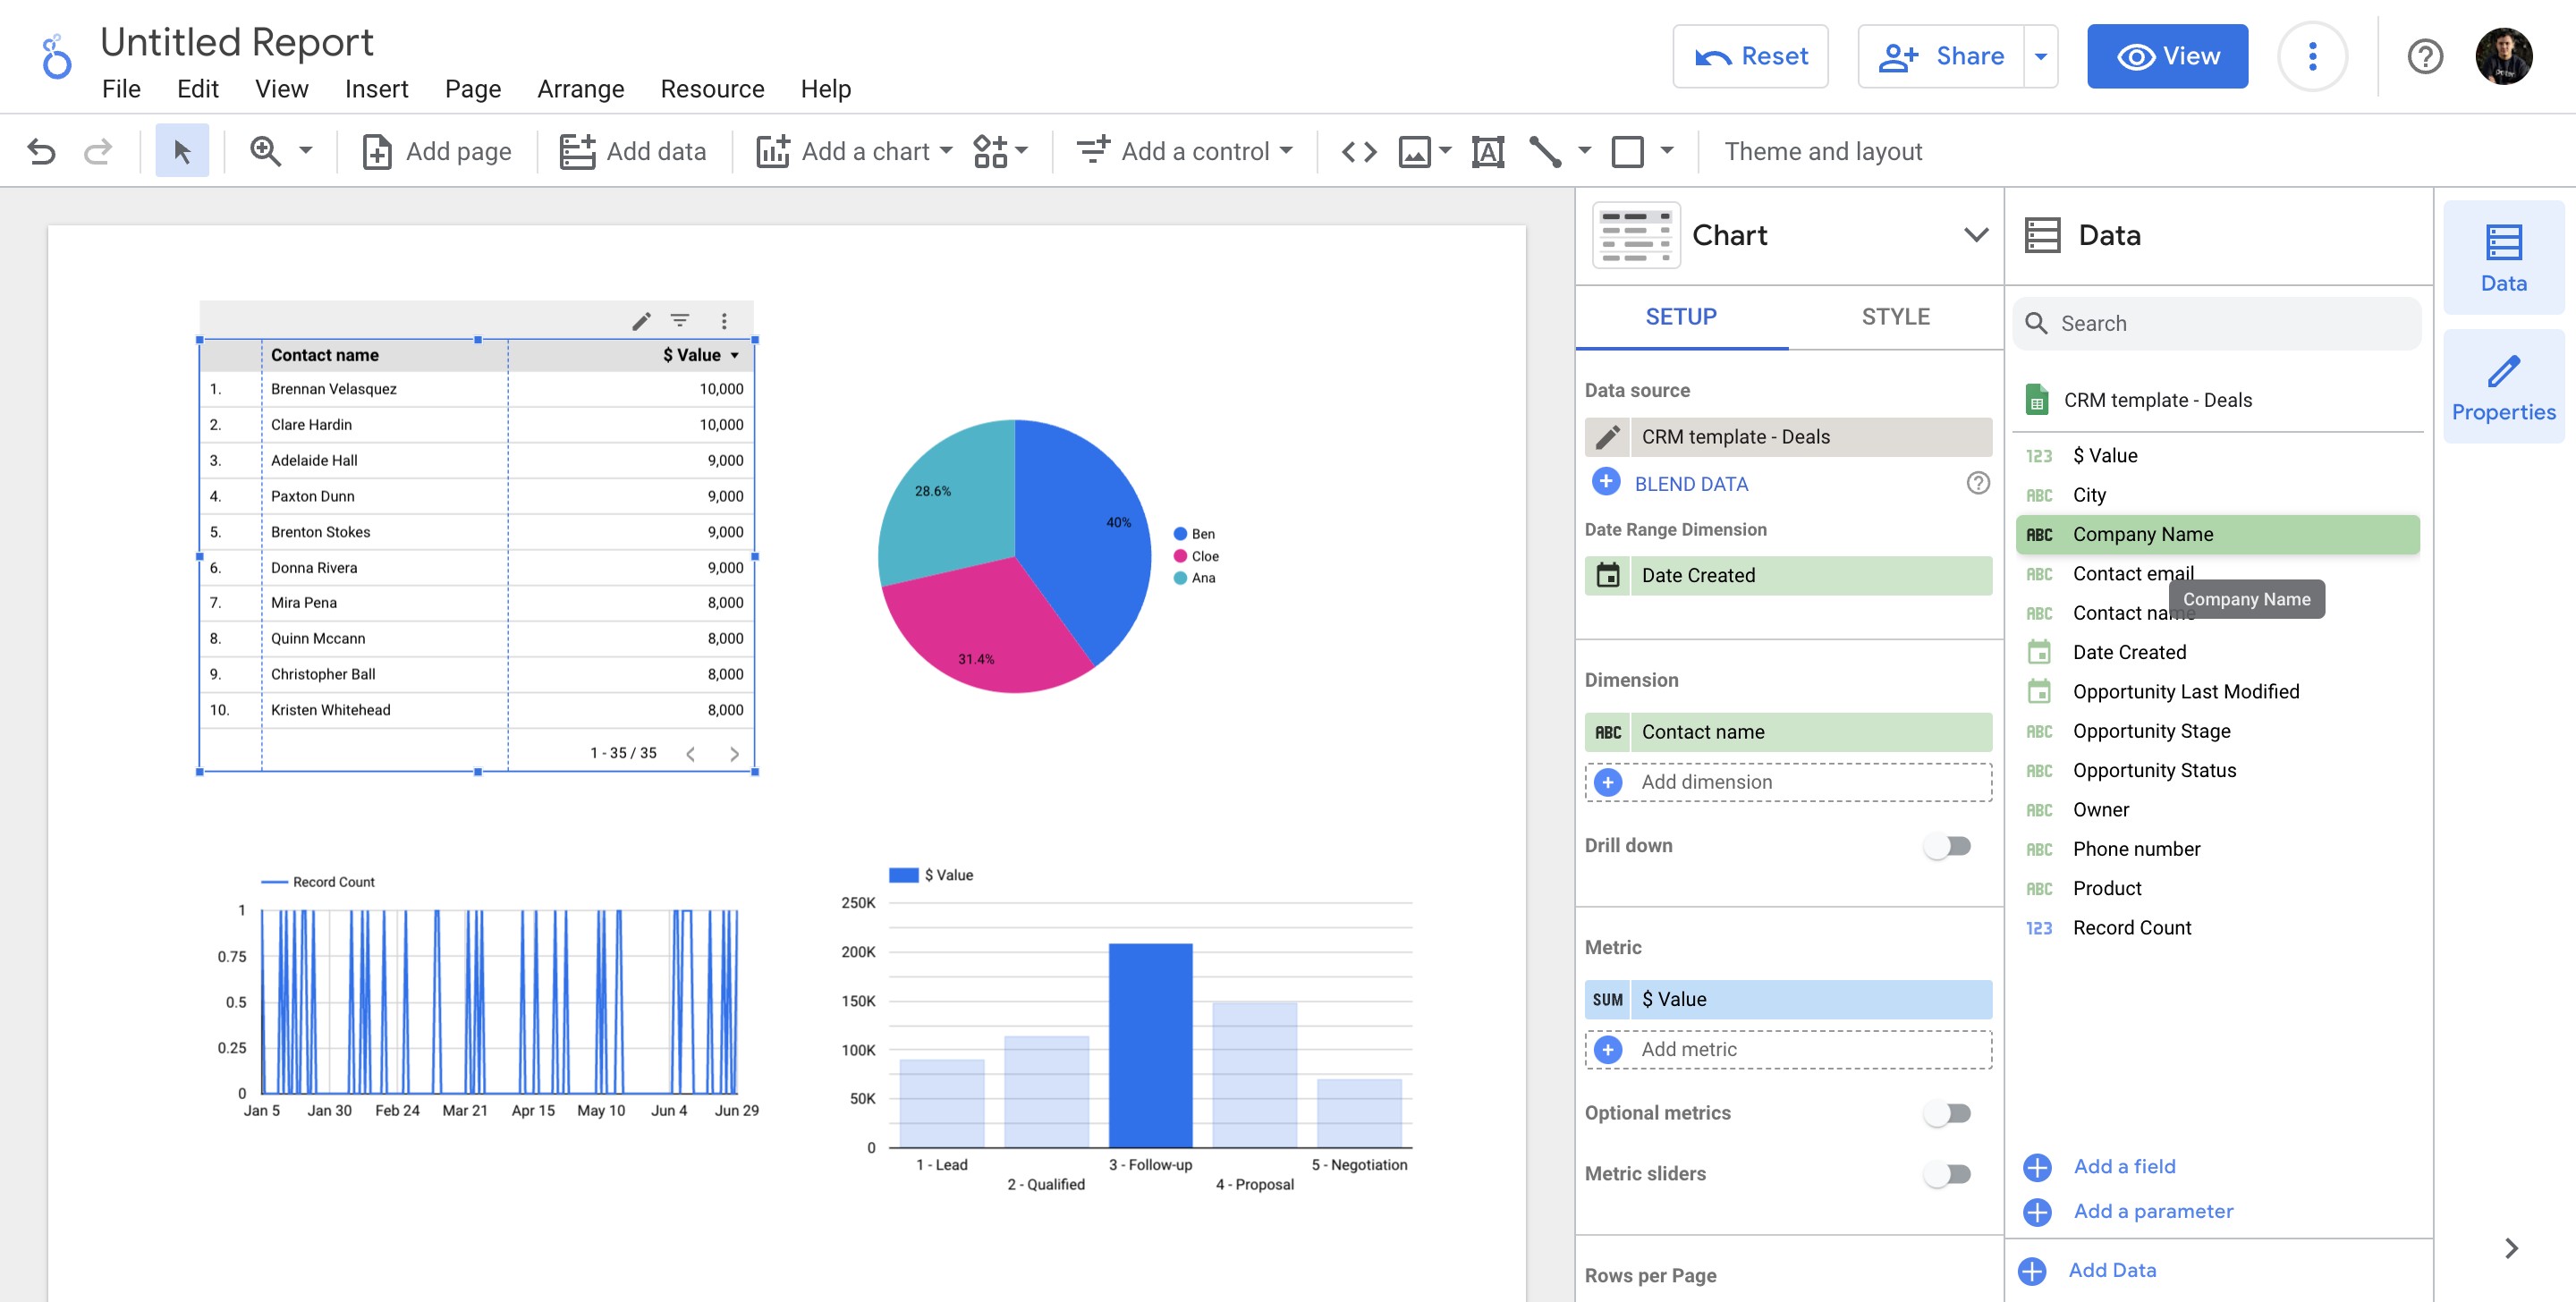This screenshot has height=1302, width=2576.
Task: Switch to the STYLE tab
Action: pos(1895,316)
